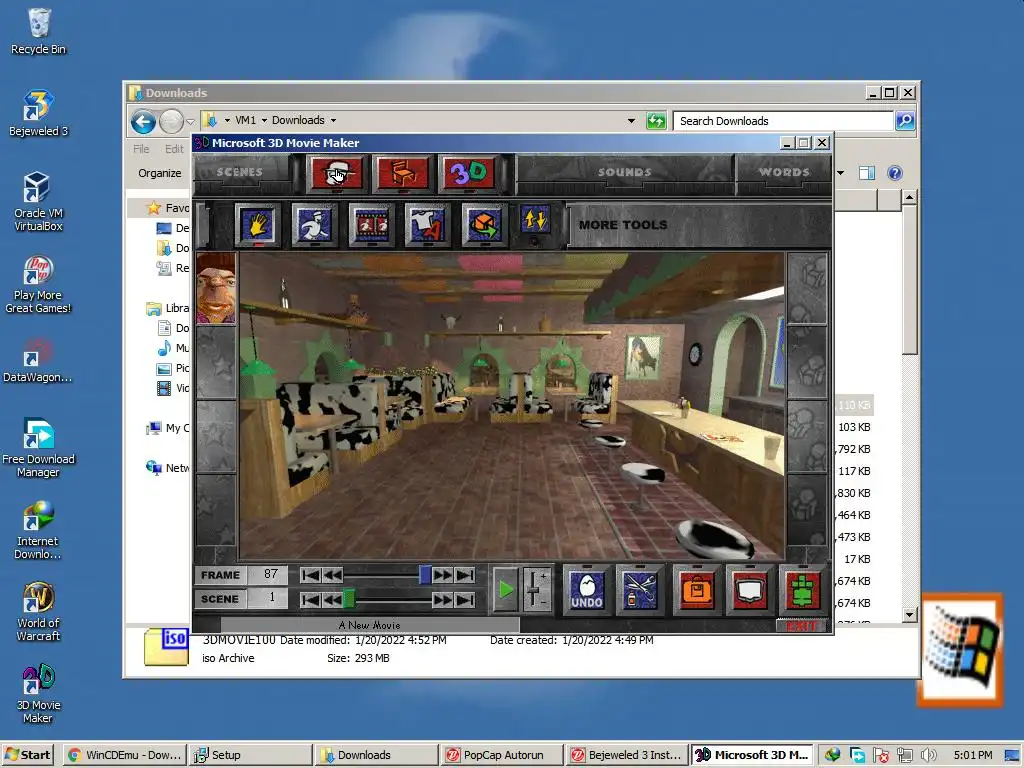Go to previous scene on Scene row

tap(332, 600)
